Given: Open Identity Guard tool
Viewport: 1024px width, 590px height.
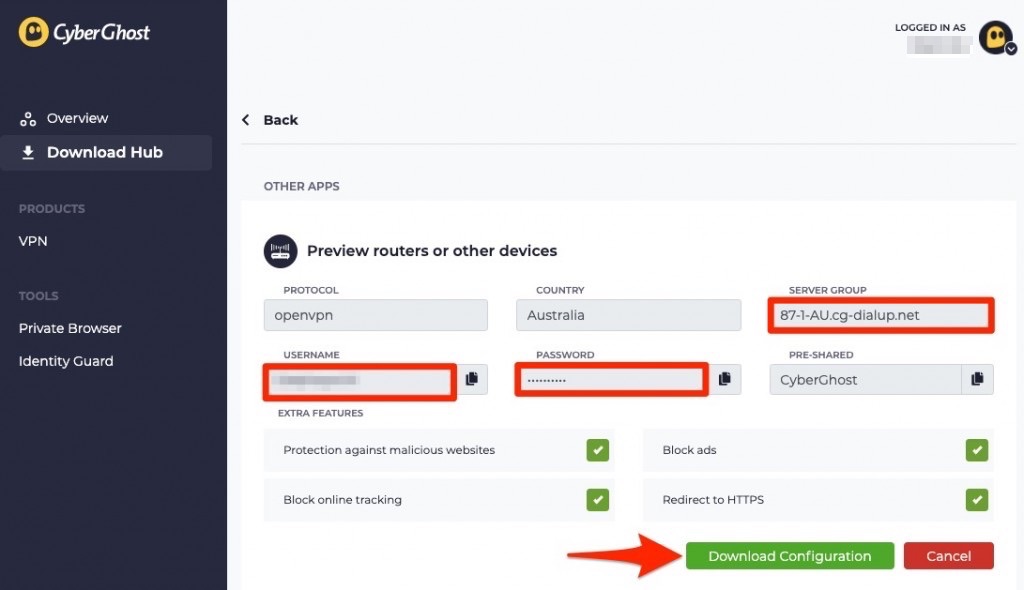Looking at the screenshot, I should 66,361.
